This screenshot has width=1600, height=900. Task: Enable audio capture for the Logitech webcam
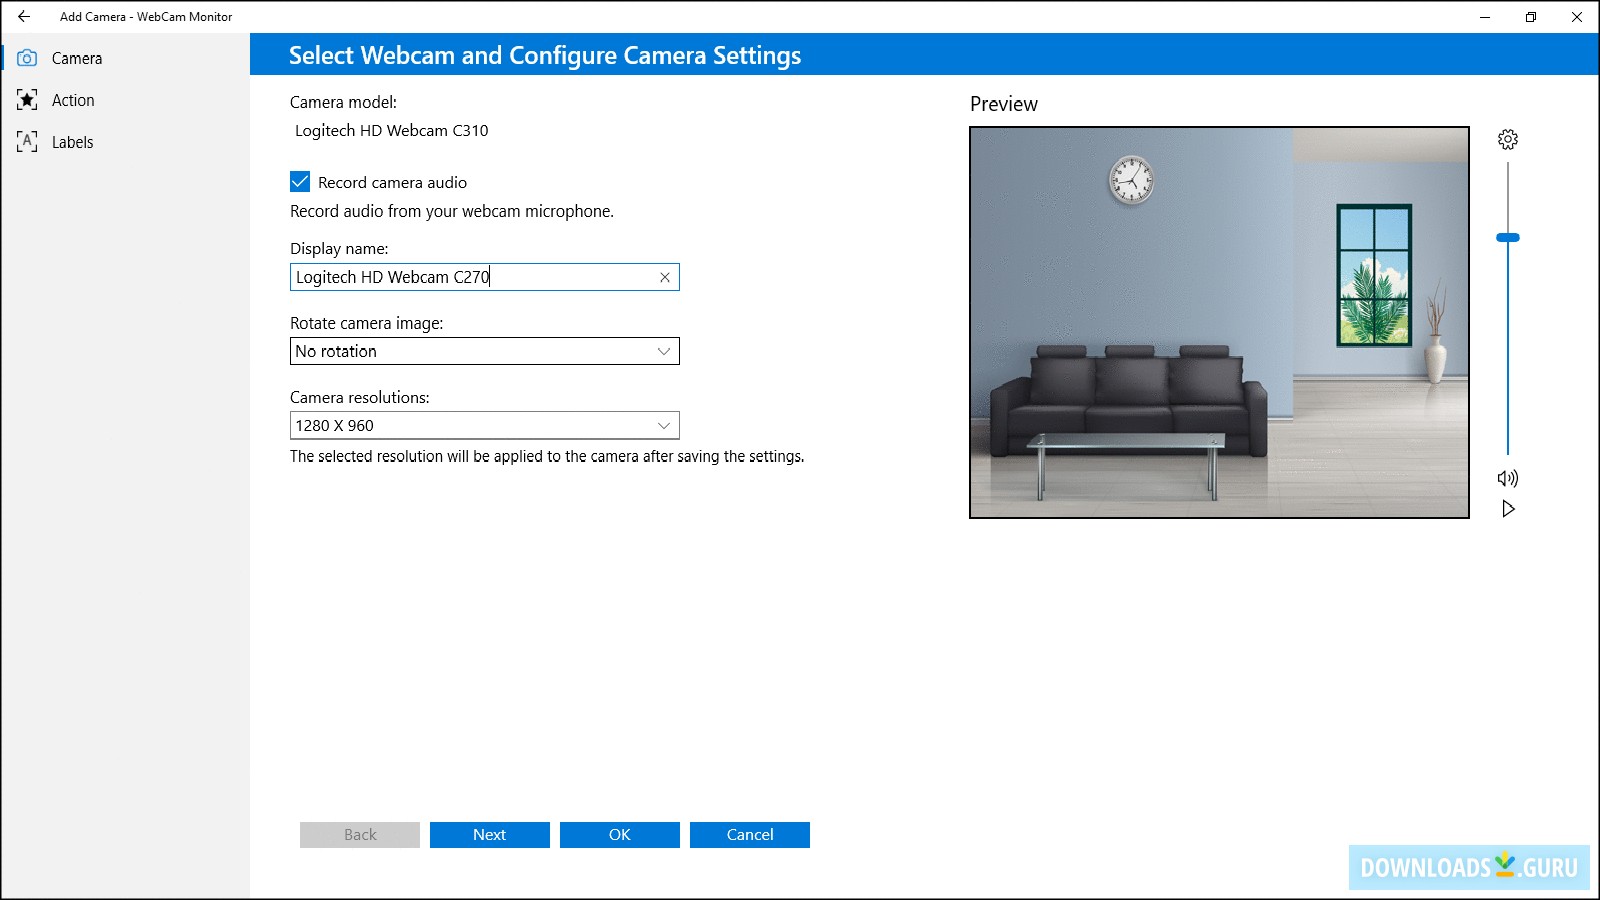299,182
